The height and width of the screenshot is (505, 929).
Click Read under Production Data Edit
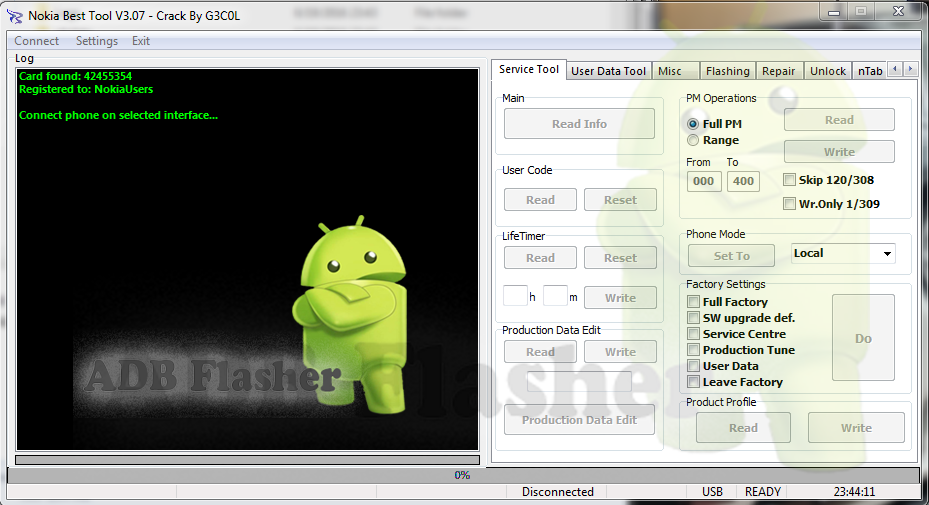[540, 351]
